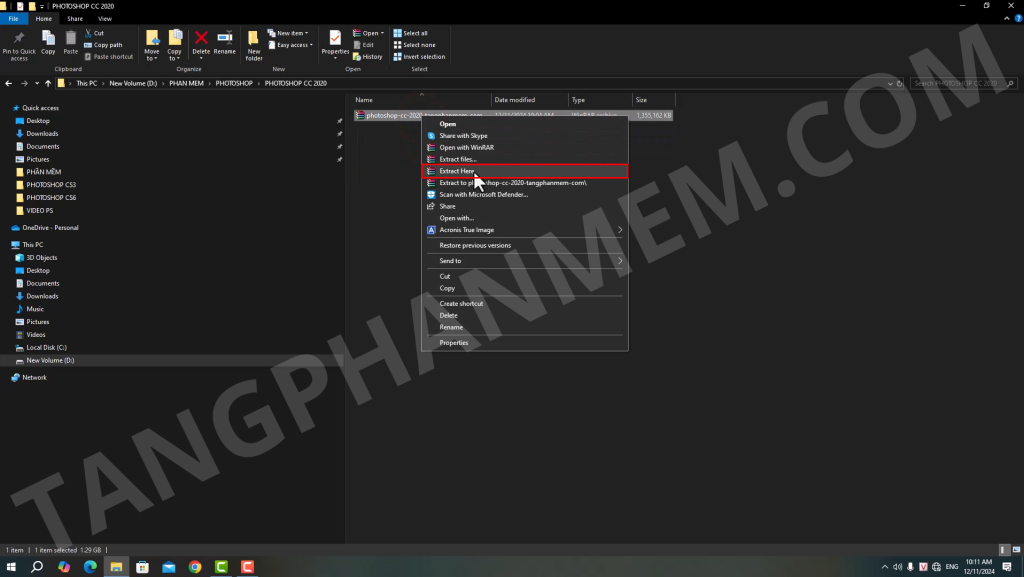Click the Pin to Quick access icon
Viewport: 1024px width, 577px height.
coord(19,38)
